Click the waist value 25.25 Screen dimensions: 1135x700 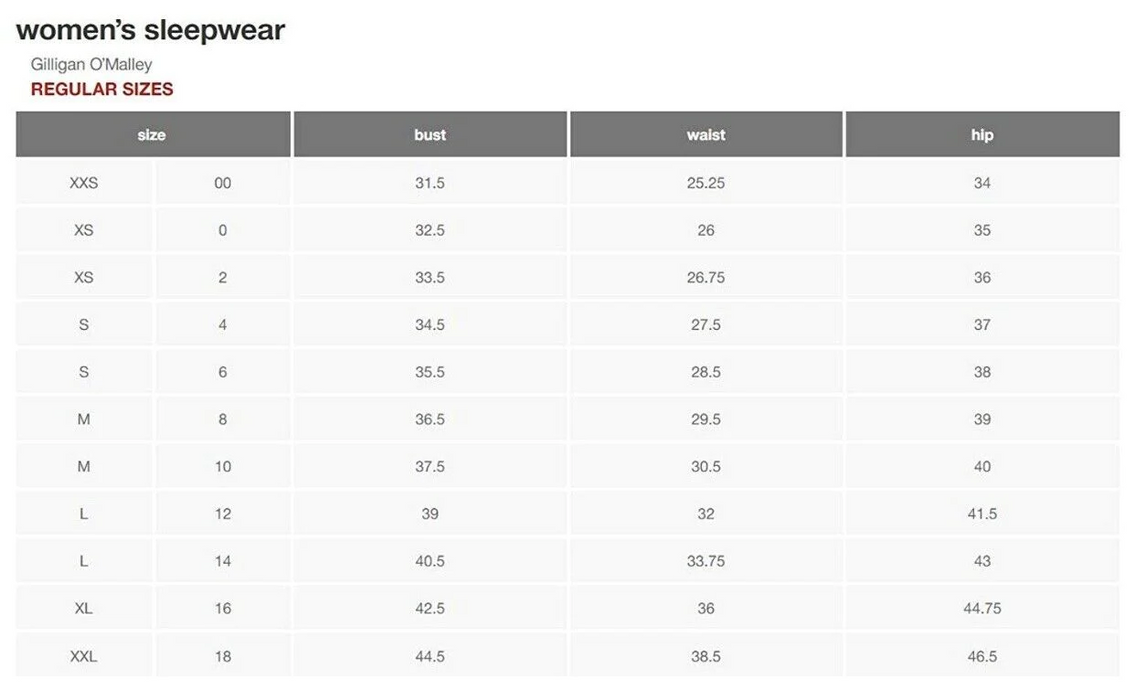click(706, 183)
